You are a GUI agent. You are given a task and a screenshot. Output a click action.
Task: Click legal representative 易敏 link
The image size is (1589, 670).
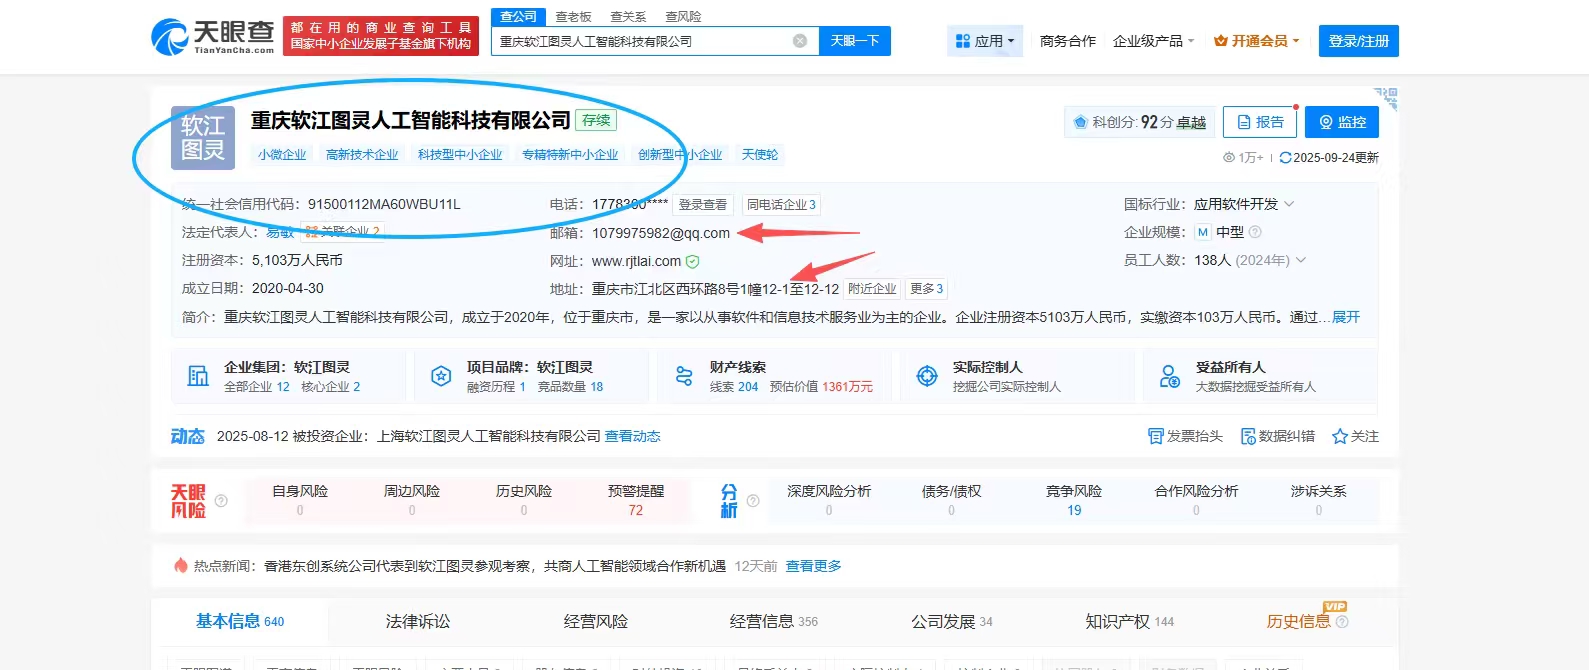point(280,232)
